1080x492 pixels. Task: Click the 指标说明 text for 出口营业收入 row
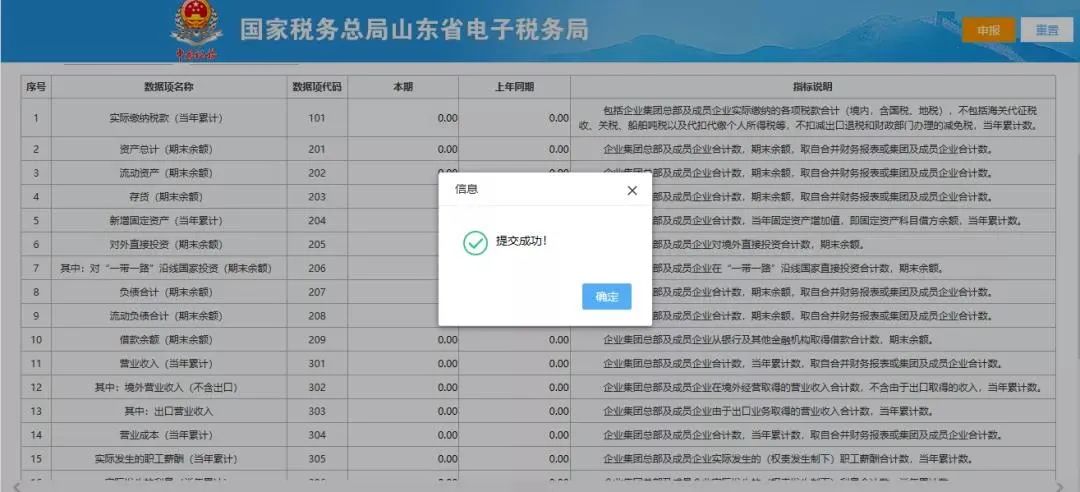[x=768, y=411]
